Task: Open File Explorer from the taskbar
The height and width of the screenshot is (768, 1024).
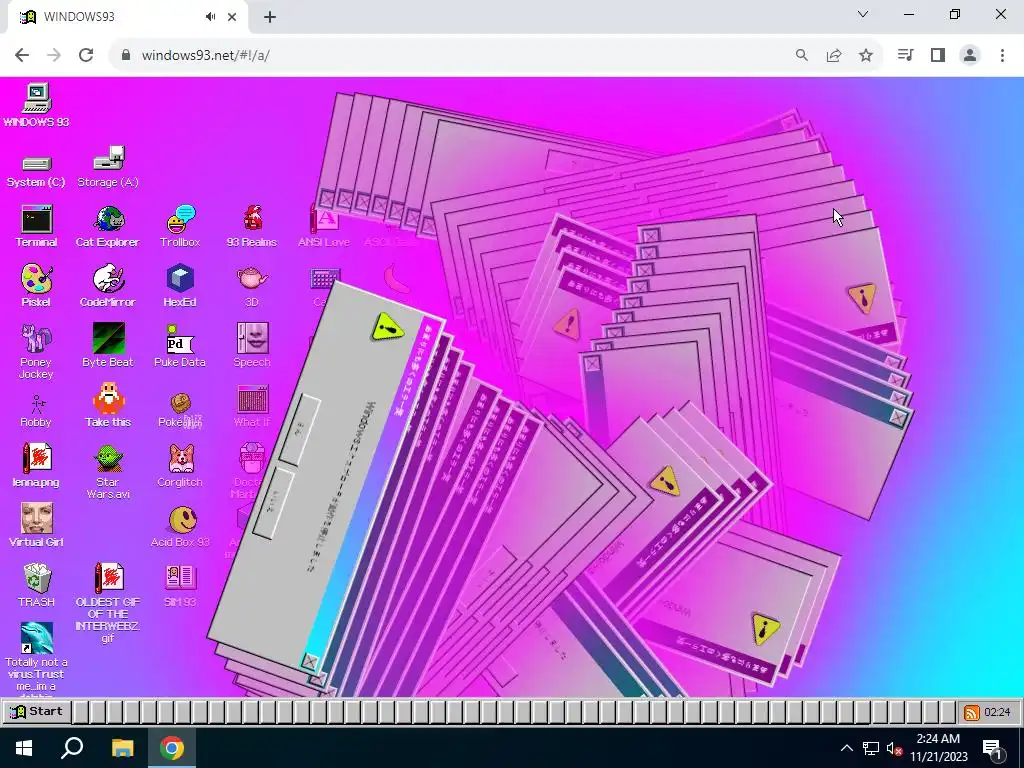Action: 122,748
